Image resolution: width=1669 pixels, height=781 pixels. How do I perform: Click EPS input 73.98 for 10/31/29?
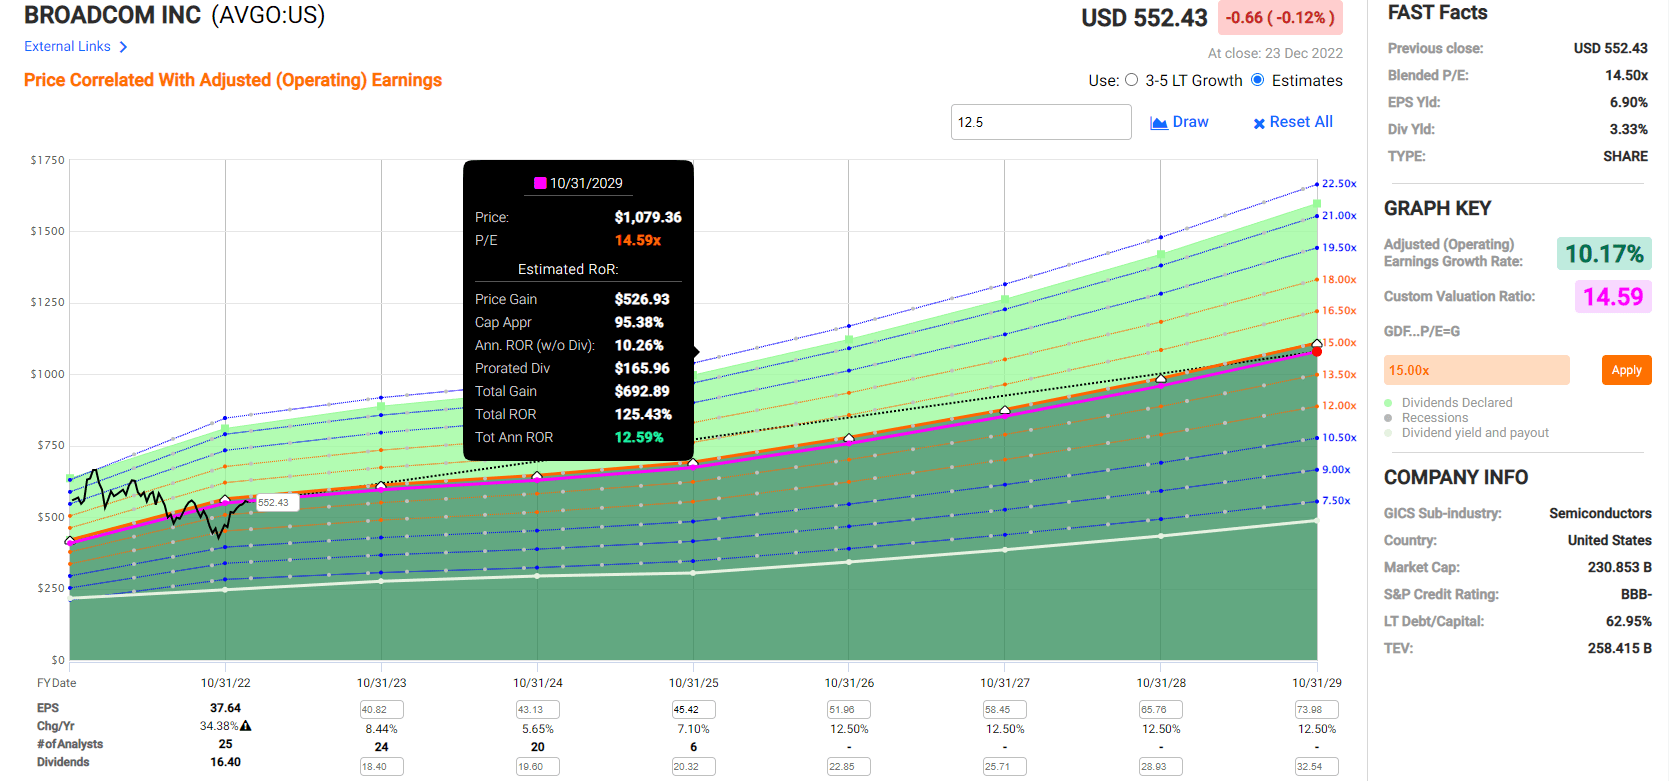point(1317,709)
